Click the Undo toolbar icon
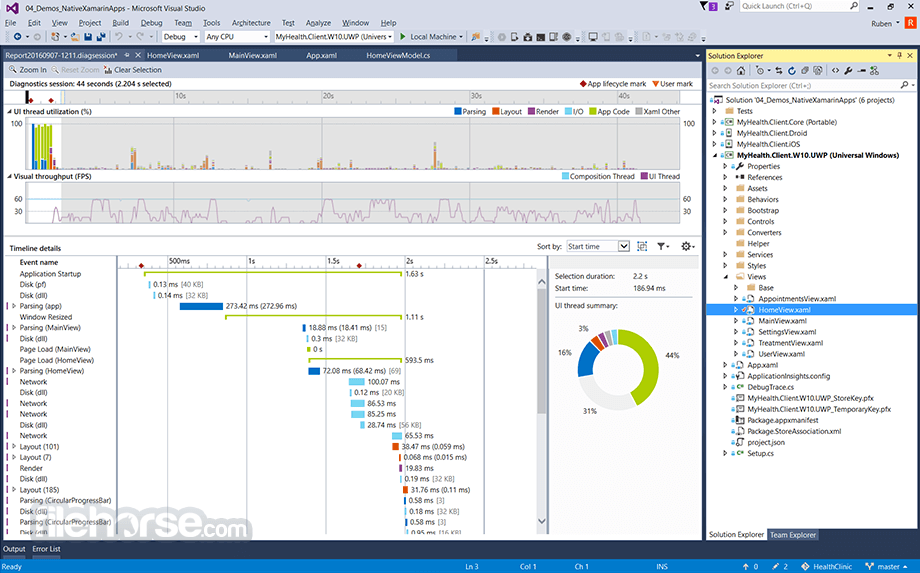Screen dimensions: 920x573 (119, 36)
